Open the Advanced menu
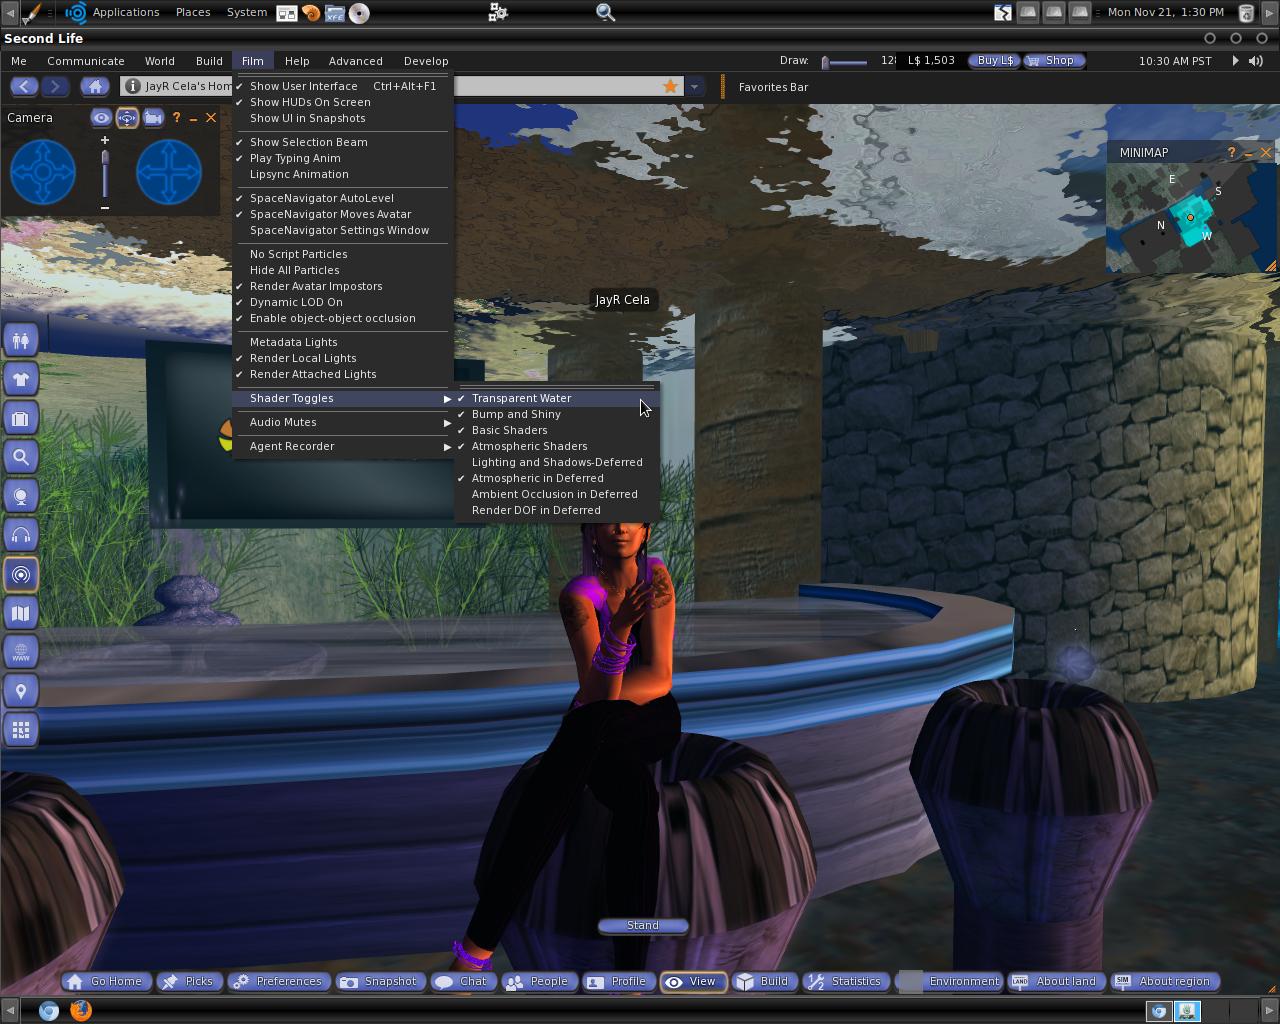The image size is (1280, 1024). [355, 61]
